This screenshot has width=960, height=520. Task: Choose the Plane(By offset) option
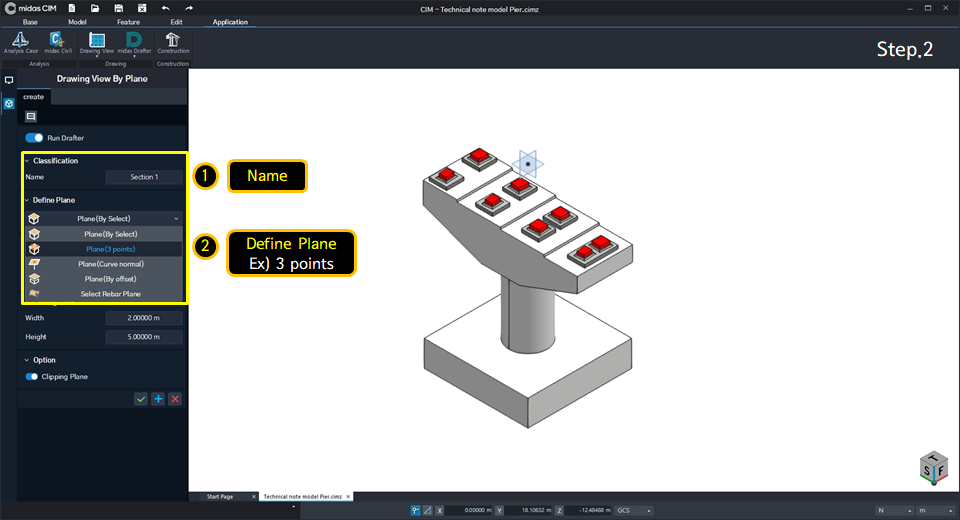104,279
